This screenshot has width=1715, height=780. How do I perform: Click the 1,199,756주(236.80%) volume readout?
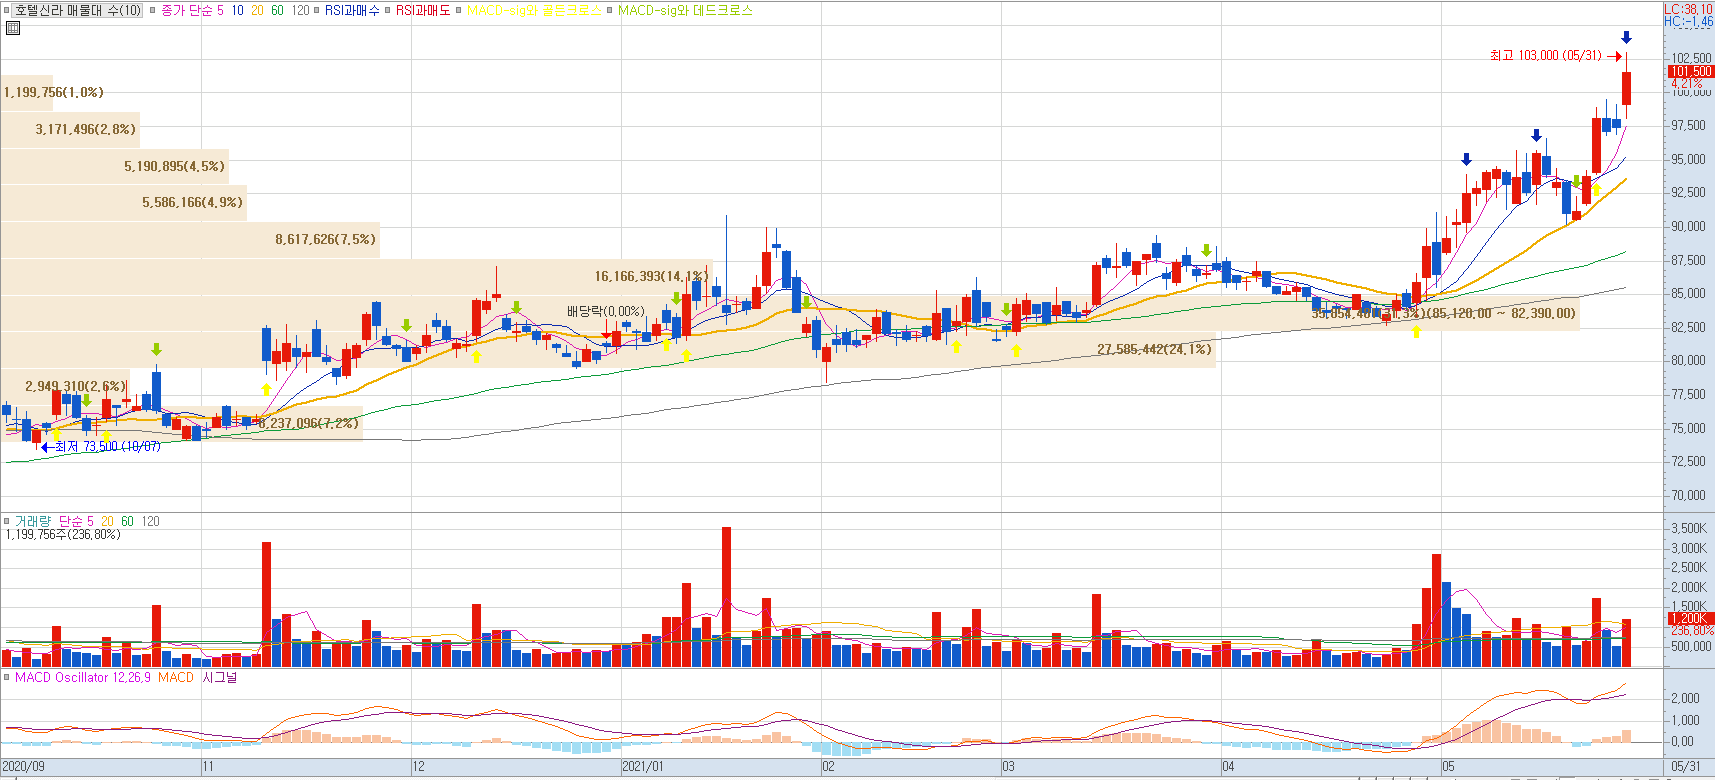coord(62,535)
